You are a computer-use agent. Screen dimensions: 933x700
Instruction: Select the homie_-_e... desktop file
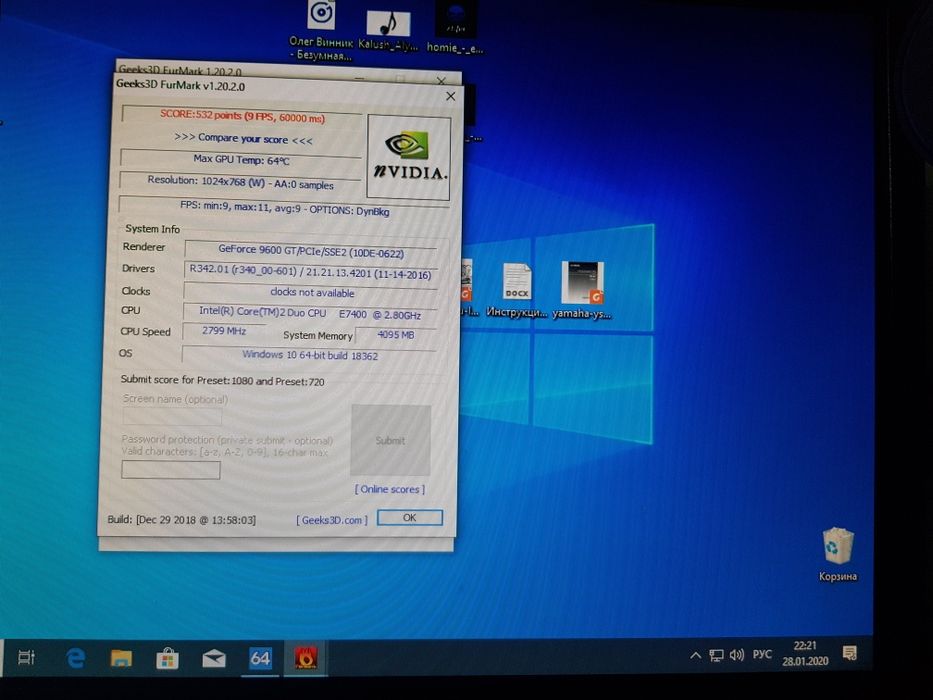455,27
